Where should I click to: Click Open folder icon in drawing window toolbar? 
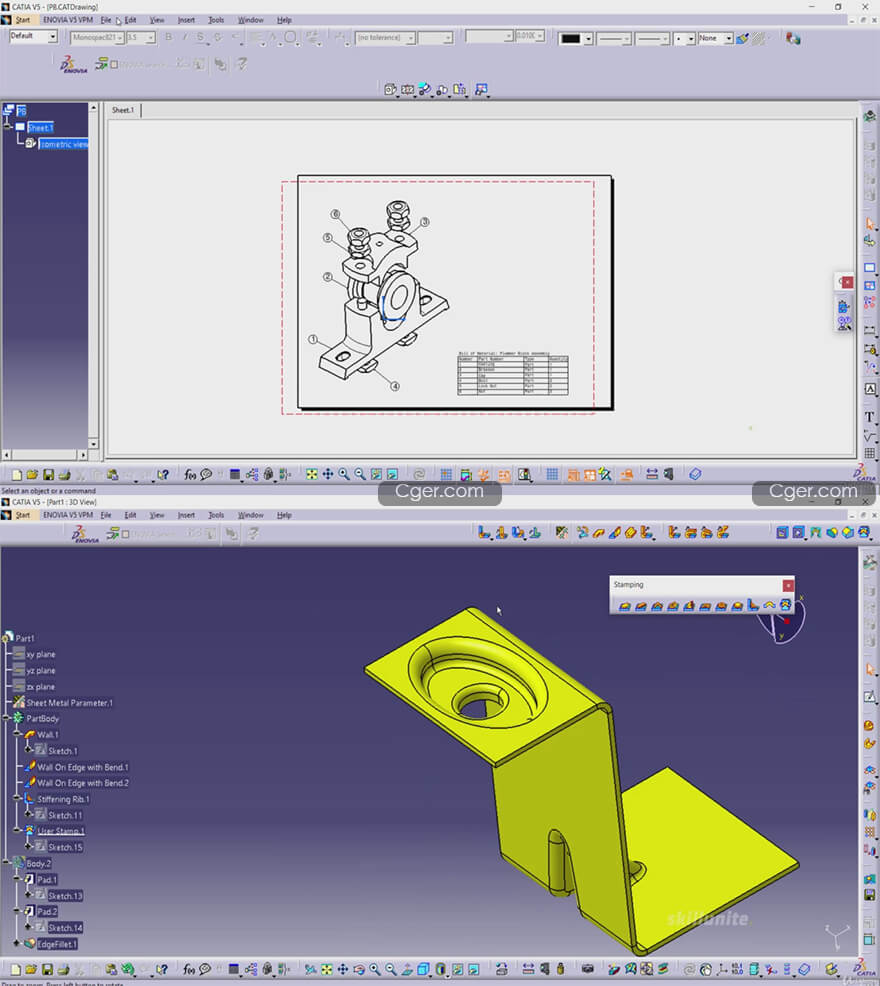[x=32, y=475]
